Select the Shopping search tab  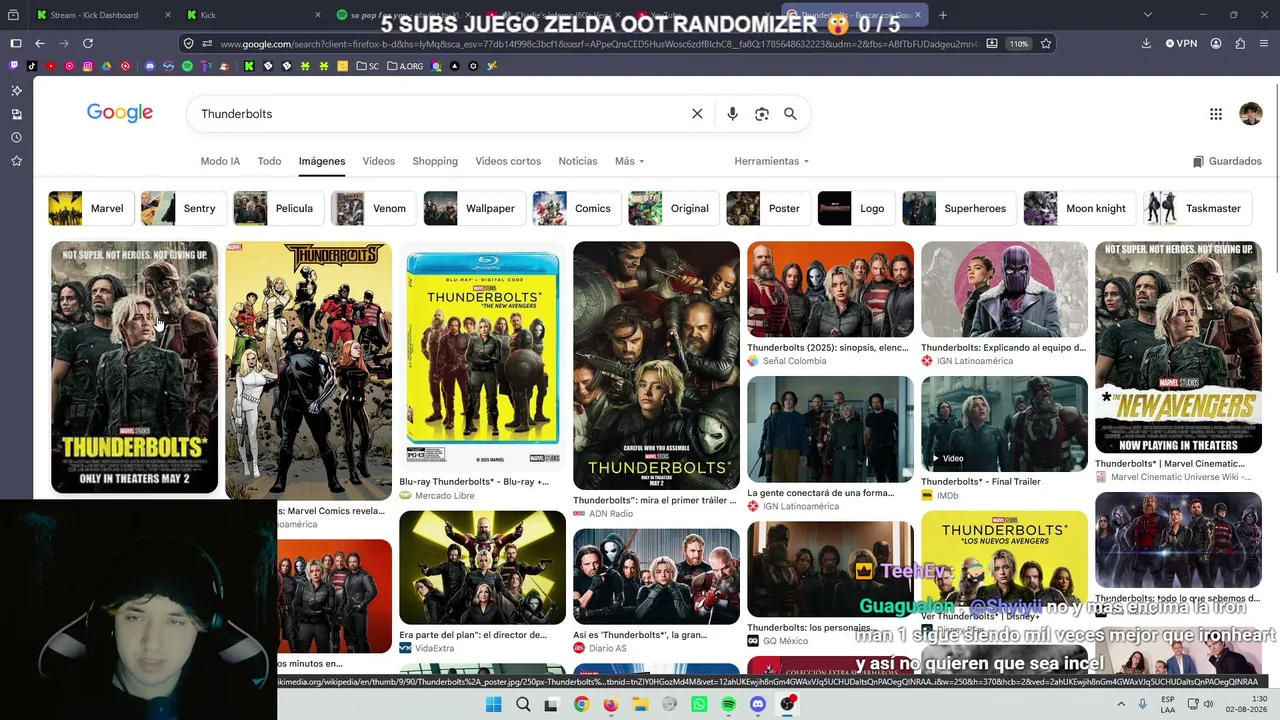point(435,161)
